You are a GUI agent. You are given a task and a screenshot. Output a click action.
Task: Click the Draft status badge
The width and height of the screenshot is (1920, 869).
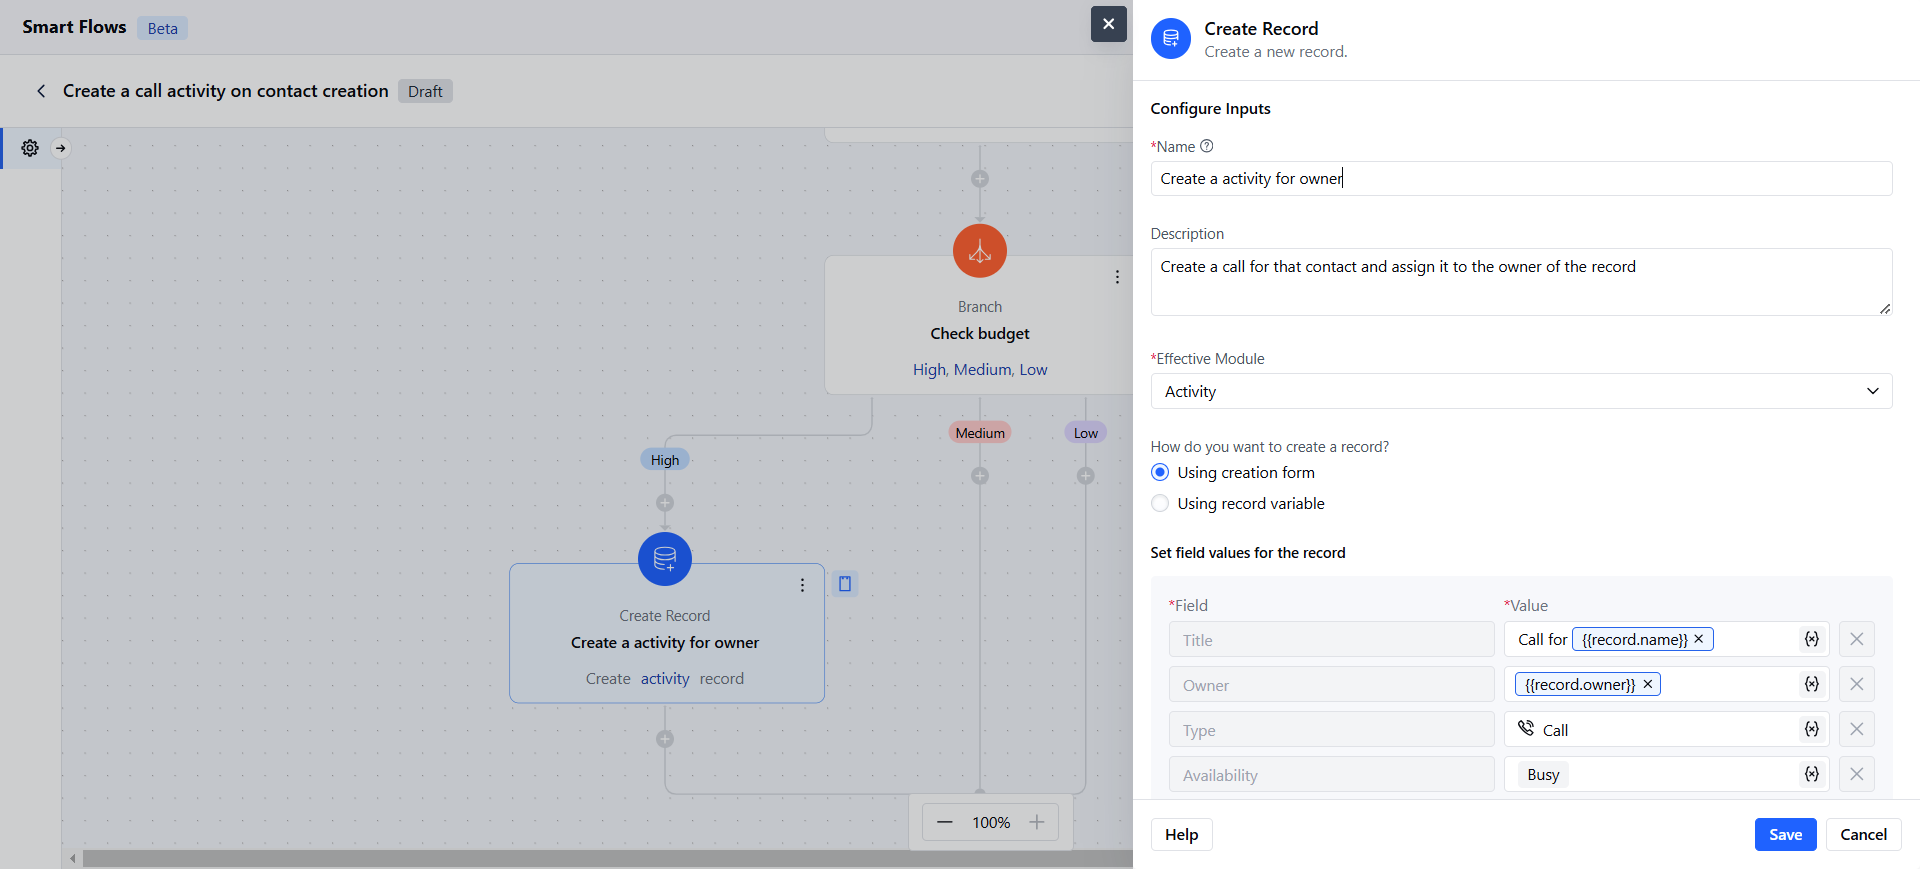[x=425, y=91]
